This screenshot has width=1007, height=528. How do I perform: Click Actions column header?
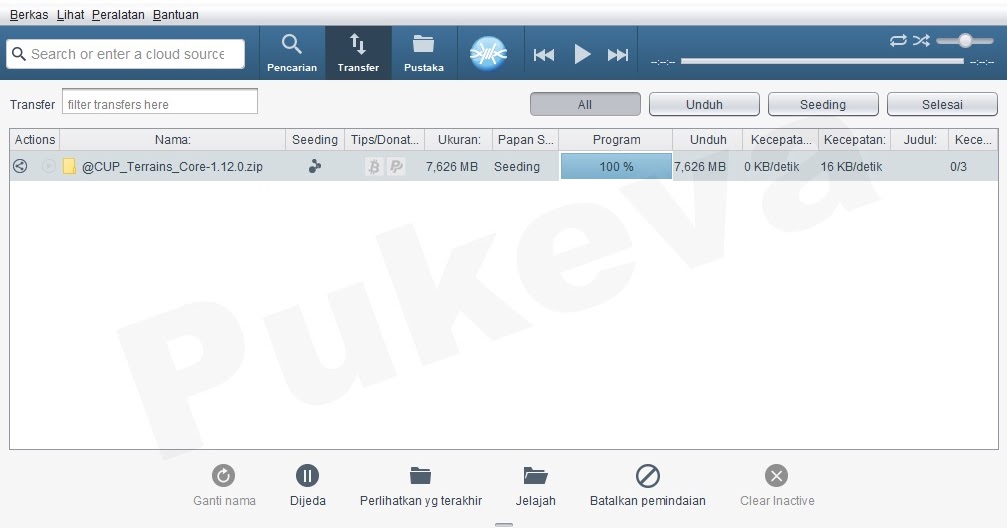click(35, 139)
